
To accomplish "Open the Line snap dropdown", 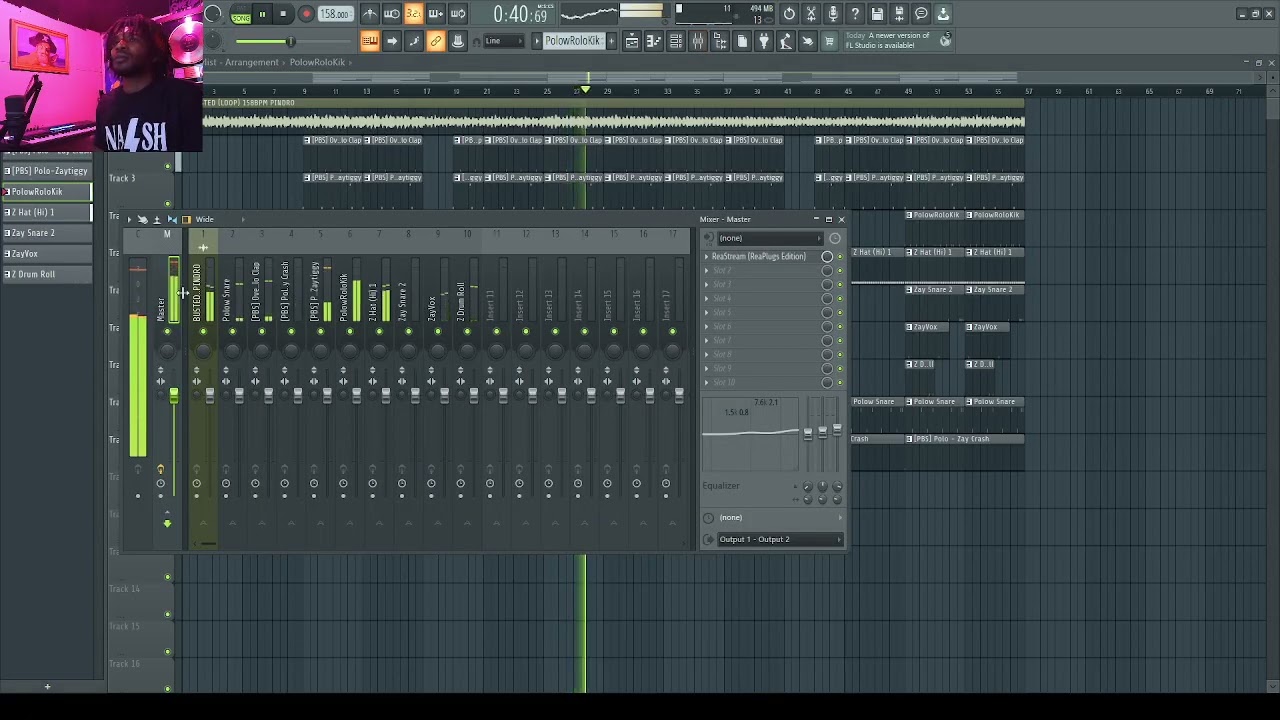I will [x=504, y=41].
